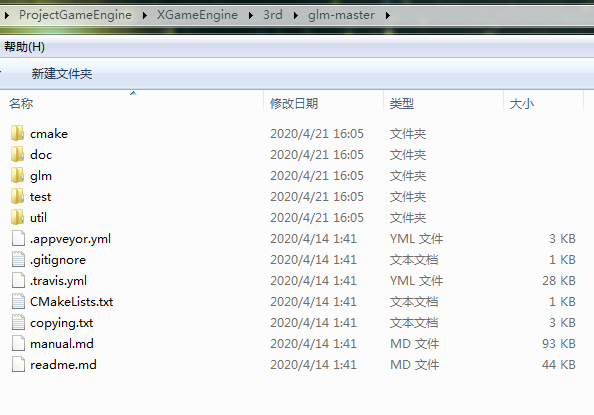Open the doc folder icon
Image resolution: width=594 pixels, height=415 pixels.
point(17,154)
